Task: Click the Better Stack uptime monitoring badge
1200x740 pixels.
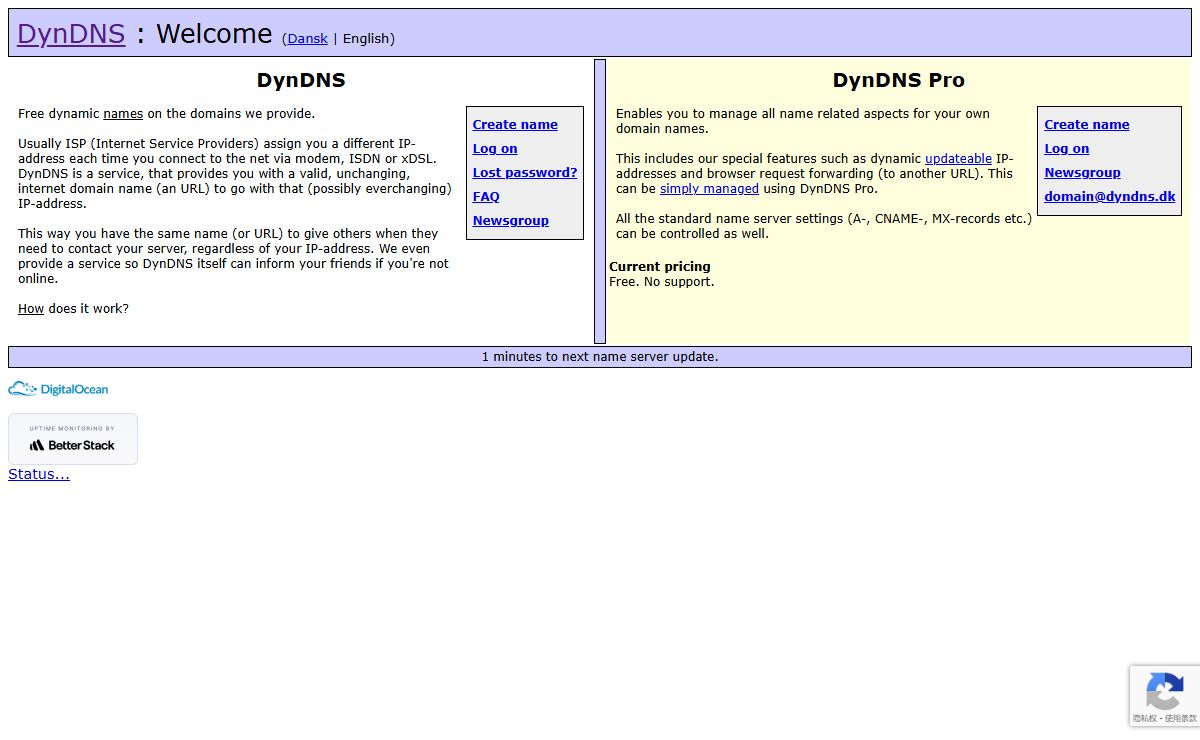Action: [x=73, y=439]
